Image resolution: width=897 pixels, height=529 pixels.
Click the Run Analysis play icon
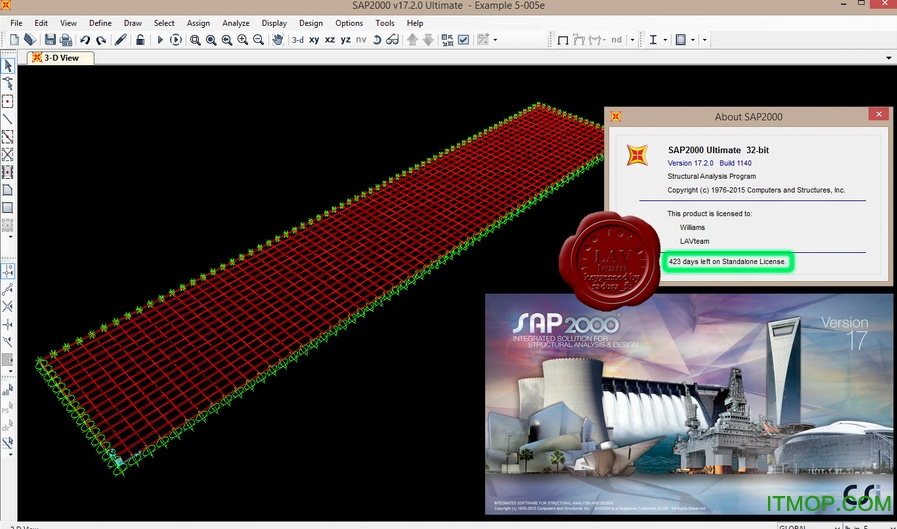point(160,40)
